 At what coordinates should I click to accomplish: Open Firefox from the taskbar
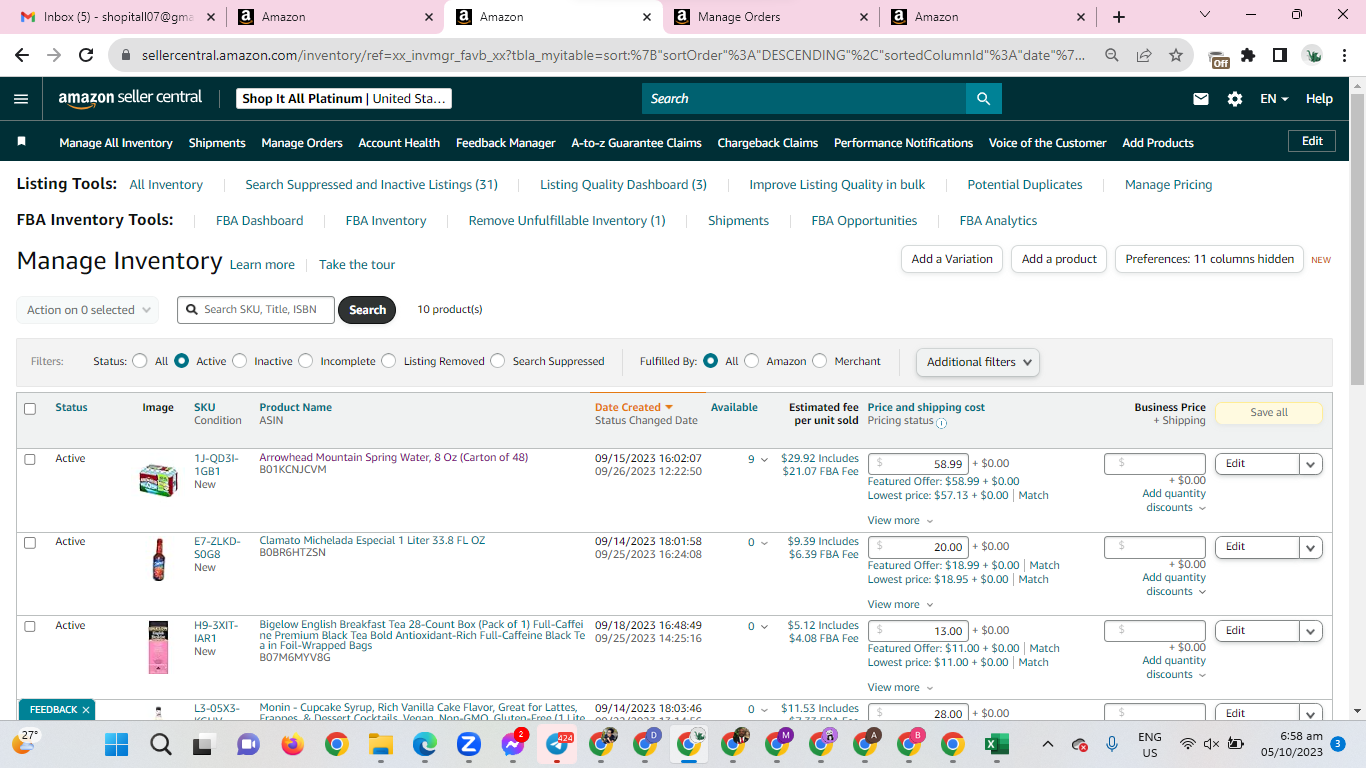292,744
